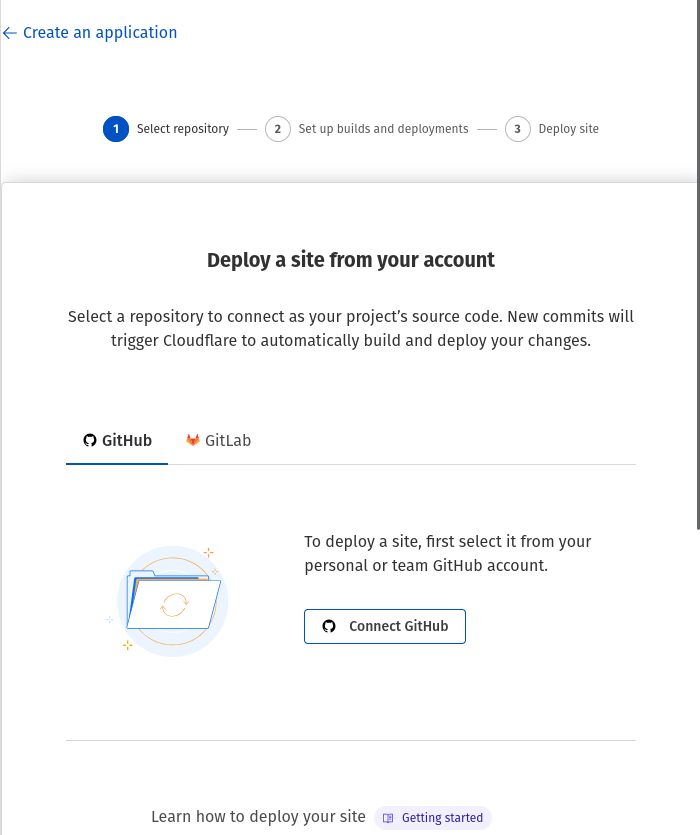
Task: Click the step 3 number circle
Action: pyautogui.click(x=518, y=129)
